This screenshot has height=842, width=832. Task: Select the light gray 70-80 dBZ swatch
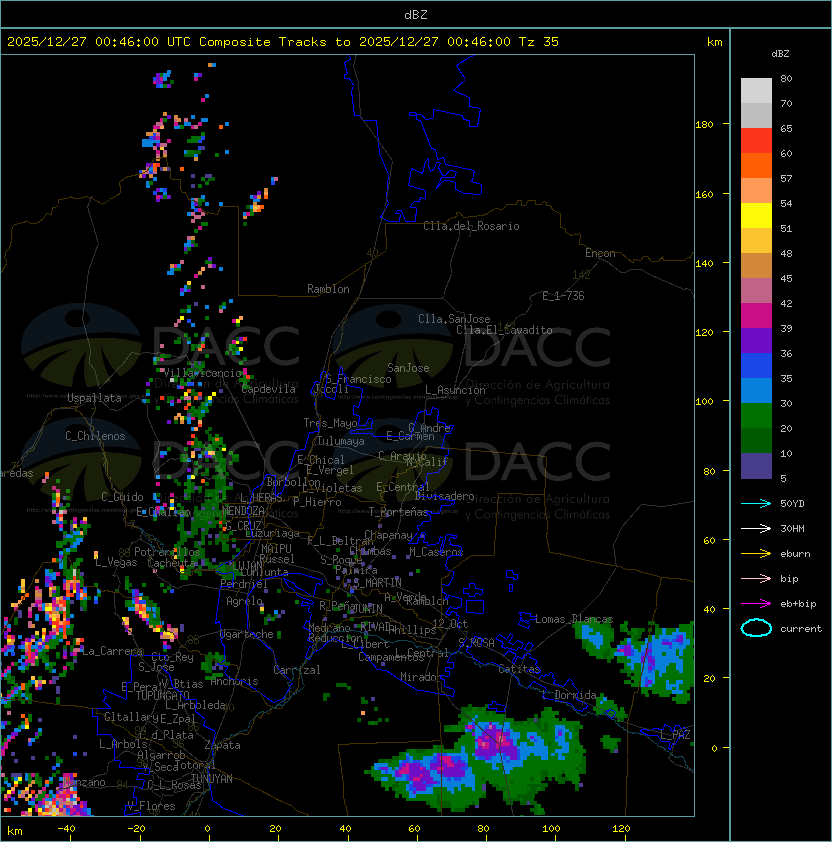756,90
